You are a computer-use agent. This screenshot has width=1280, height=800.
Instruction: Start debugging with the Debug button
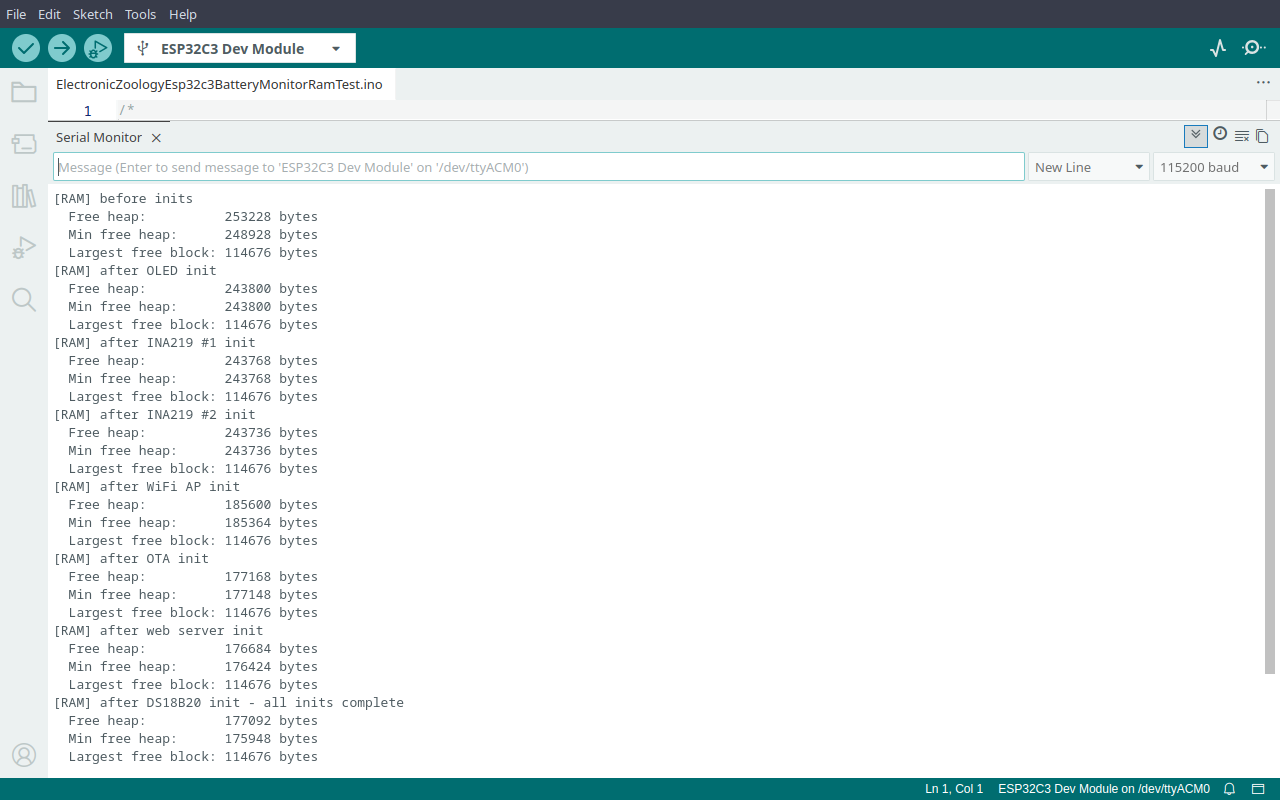click(x=98, y=48)
